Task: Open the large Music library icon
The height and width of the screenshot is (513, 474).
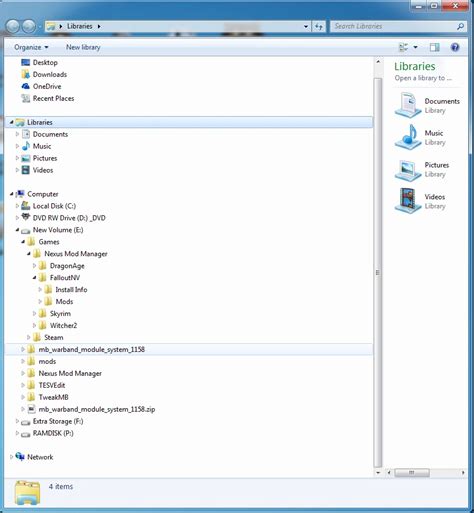Action: (408, 137)
